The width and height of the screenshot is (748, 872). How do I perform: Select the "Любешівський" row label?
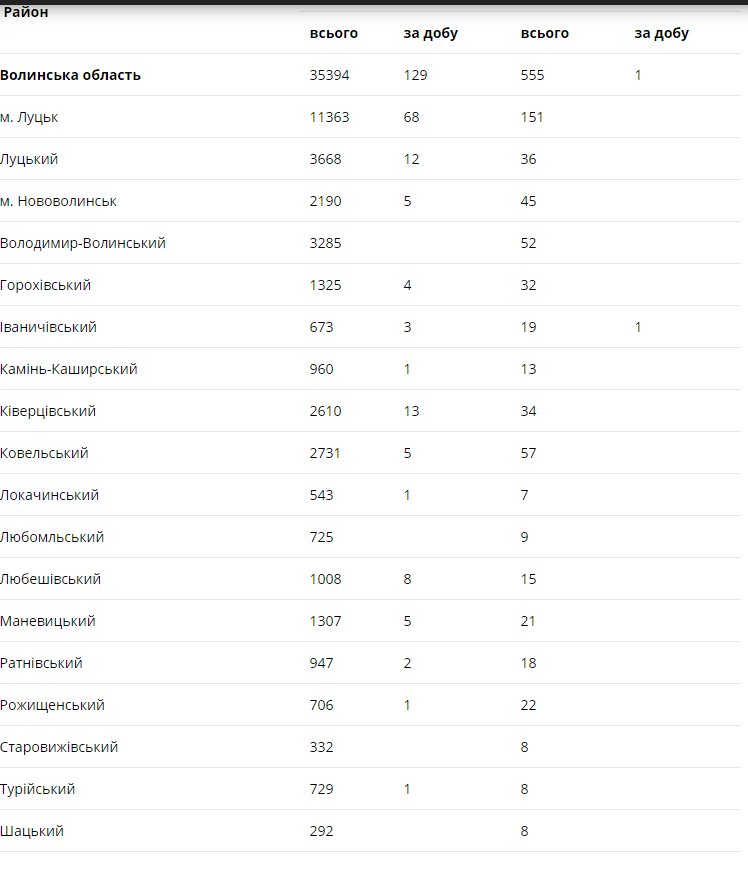pyautogui.click(x=50, y=579)
